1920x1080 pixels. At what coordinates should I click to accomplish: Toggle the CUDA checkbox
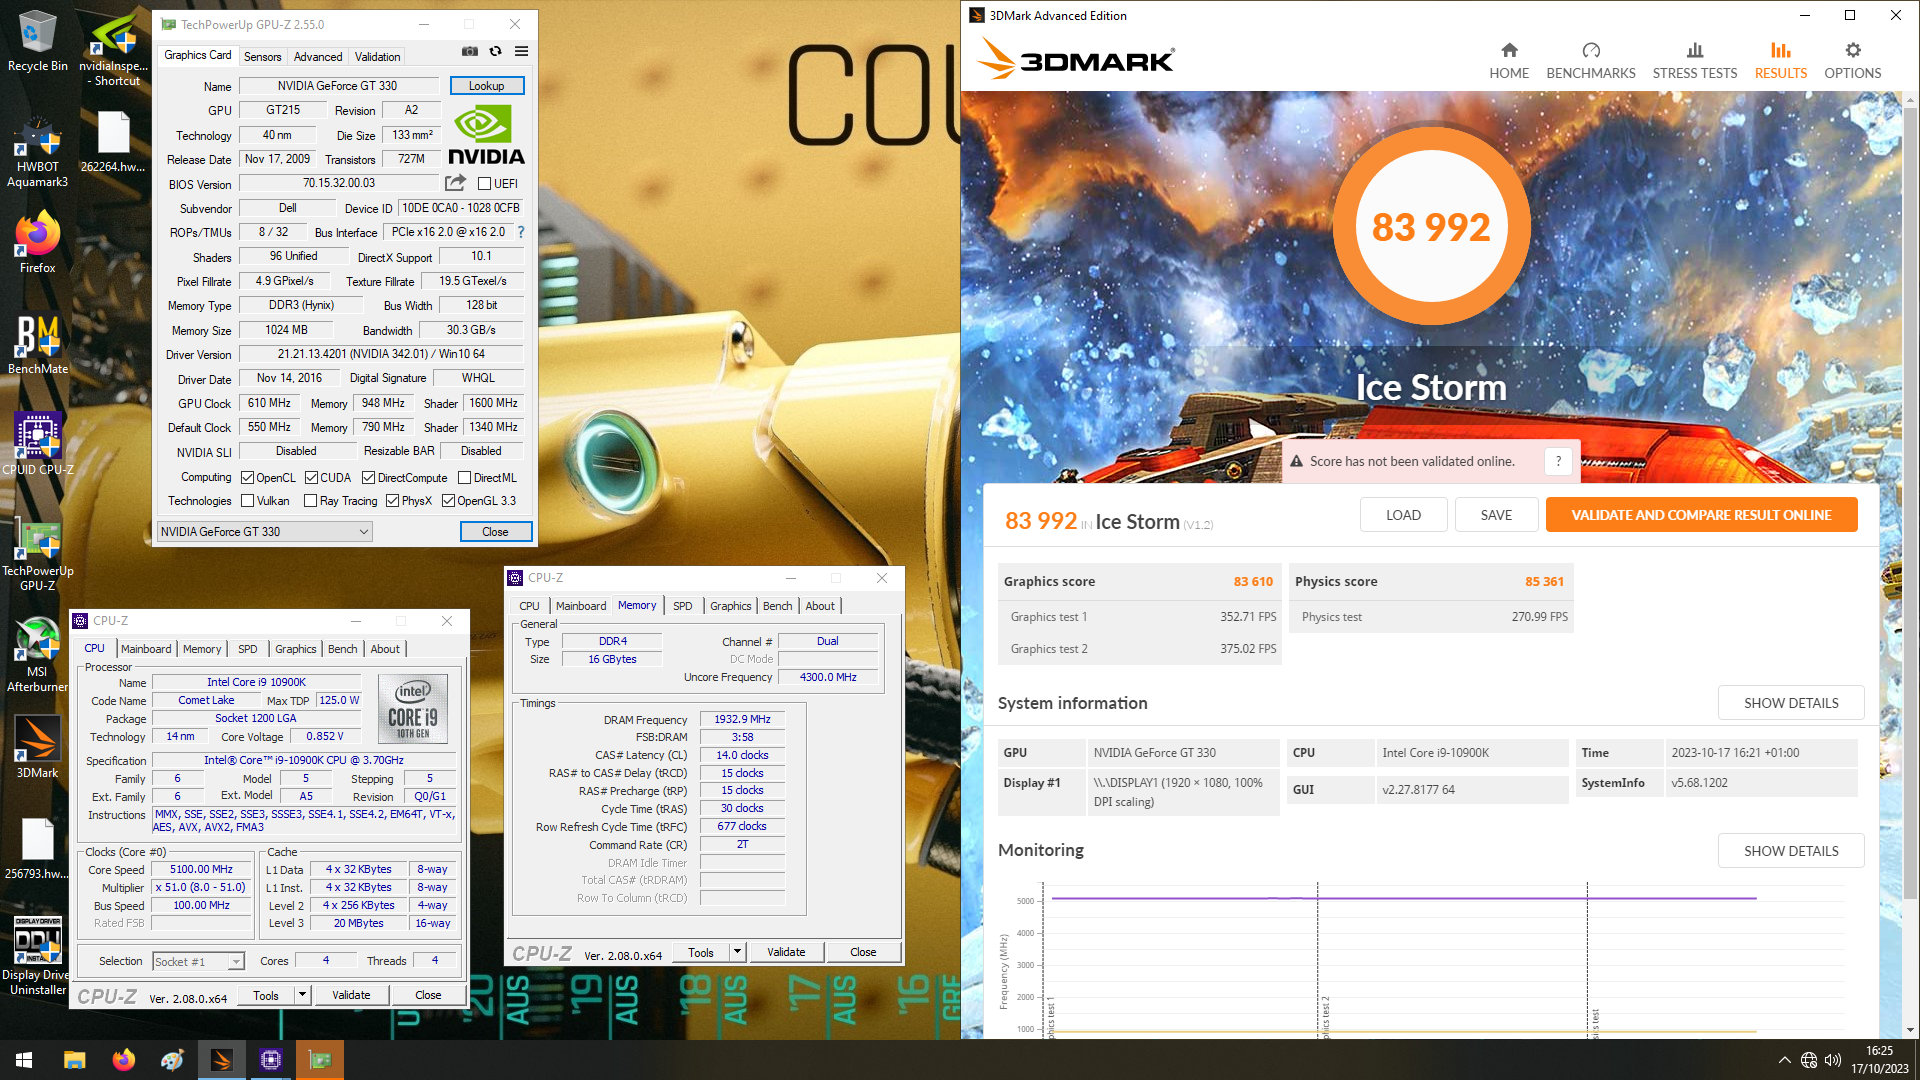pyautogui.click(x=311, y=478)
